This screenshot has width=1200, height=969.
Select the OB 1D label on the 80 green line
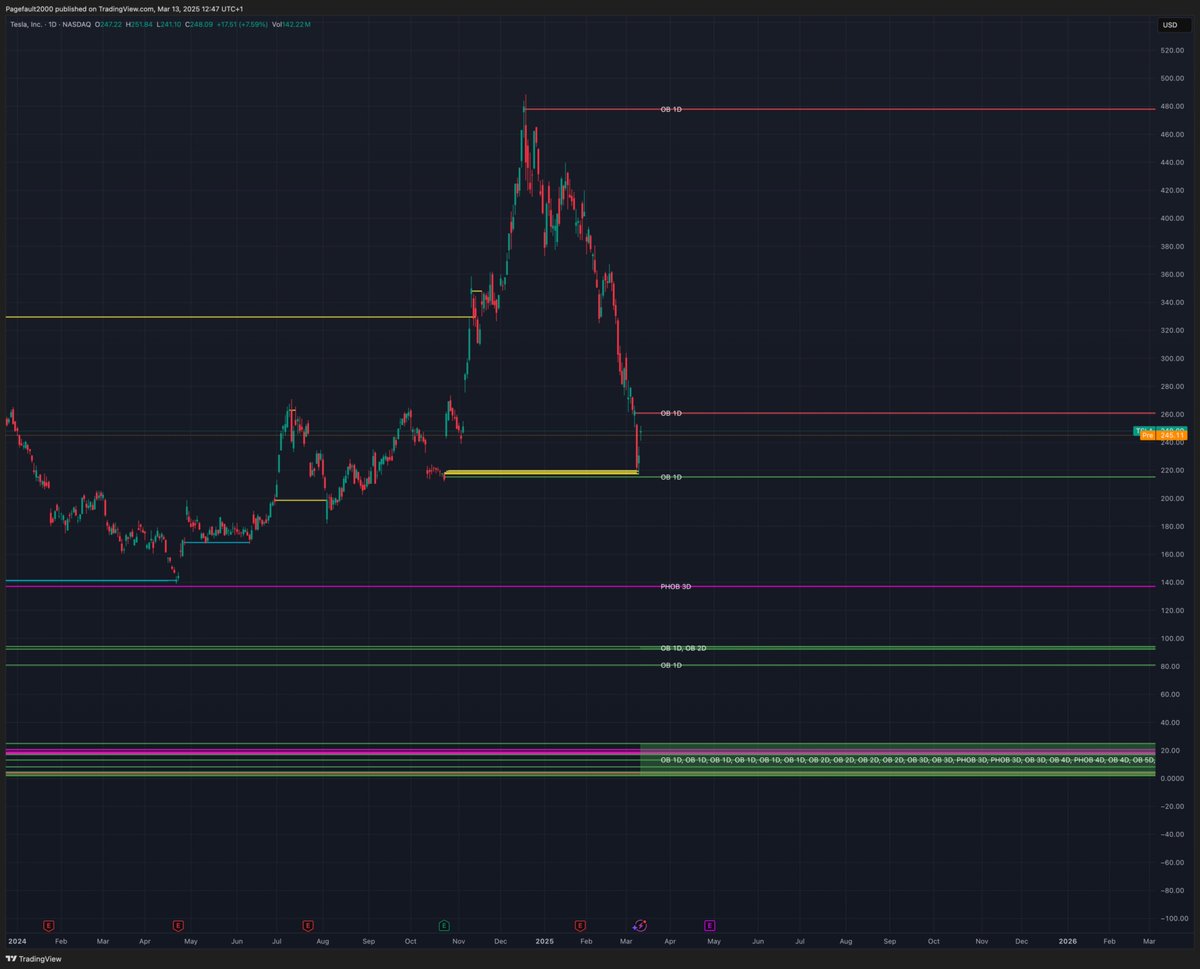point(671,665)
